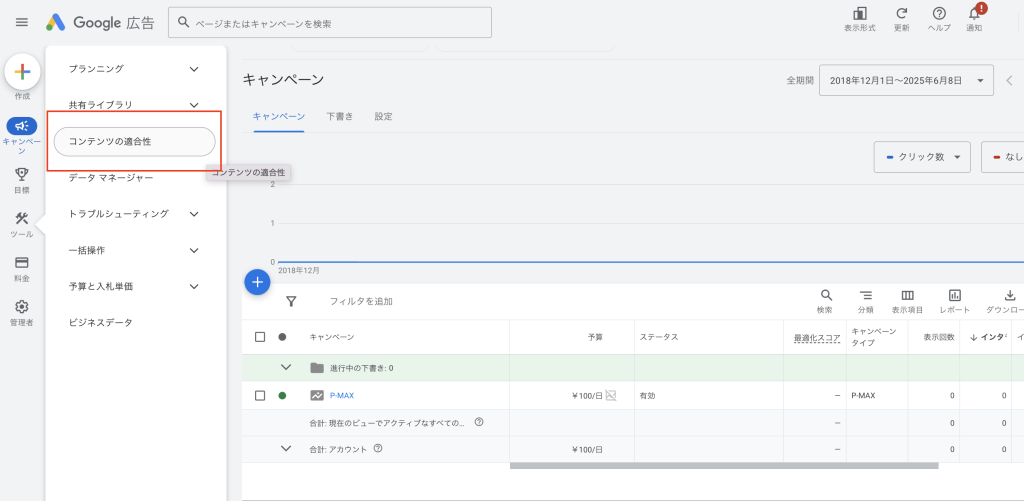Click the 表示項目 columns icon
Screen dimensions: 1024x501
tap(908, 296)
